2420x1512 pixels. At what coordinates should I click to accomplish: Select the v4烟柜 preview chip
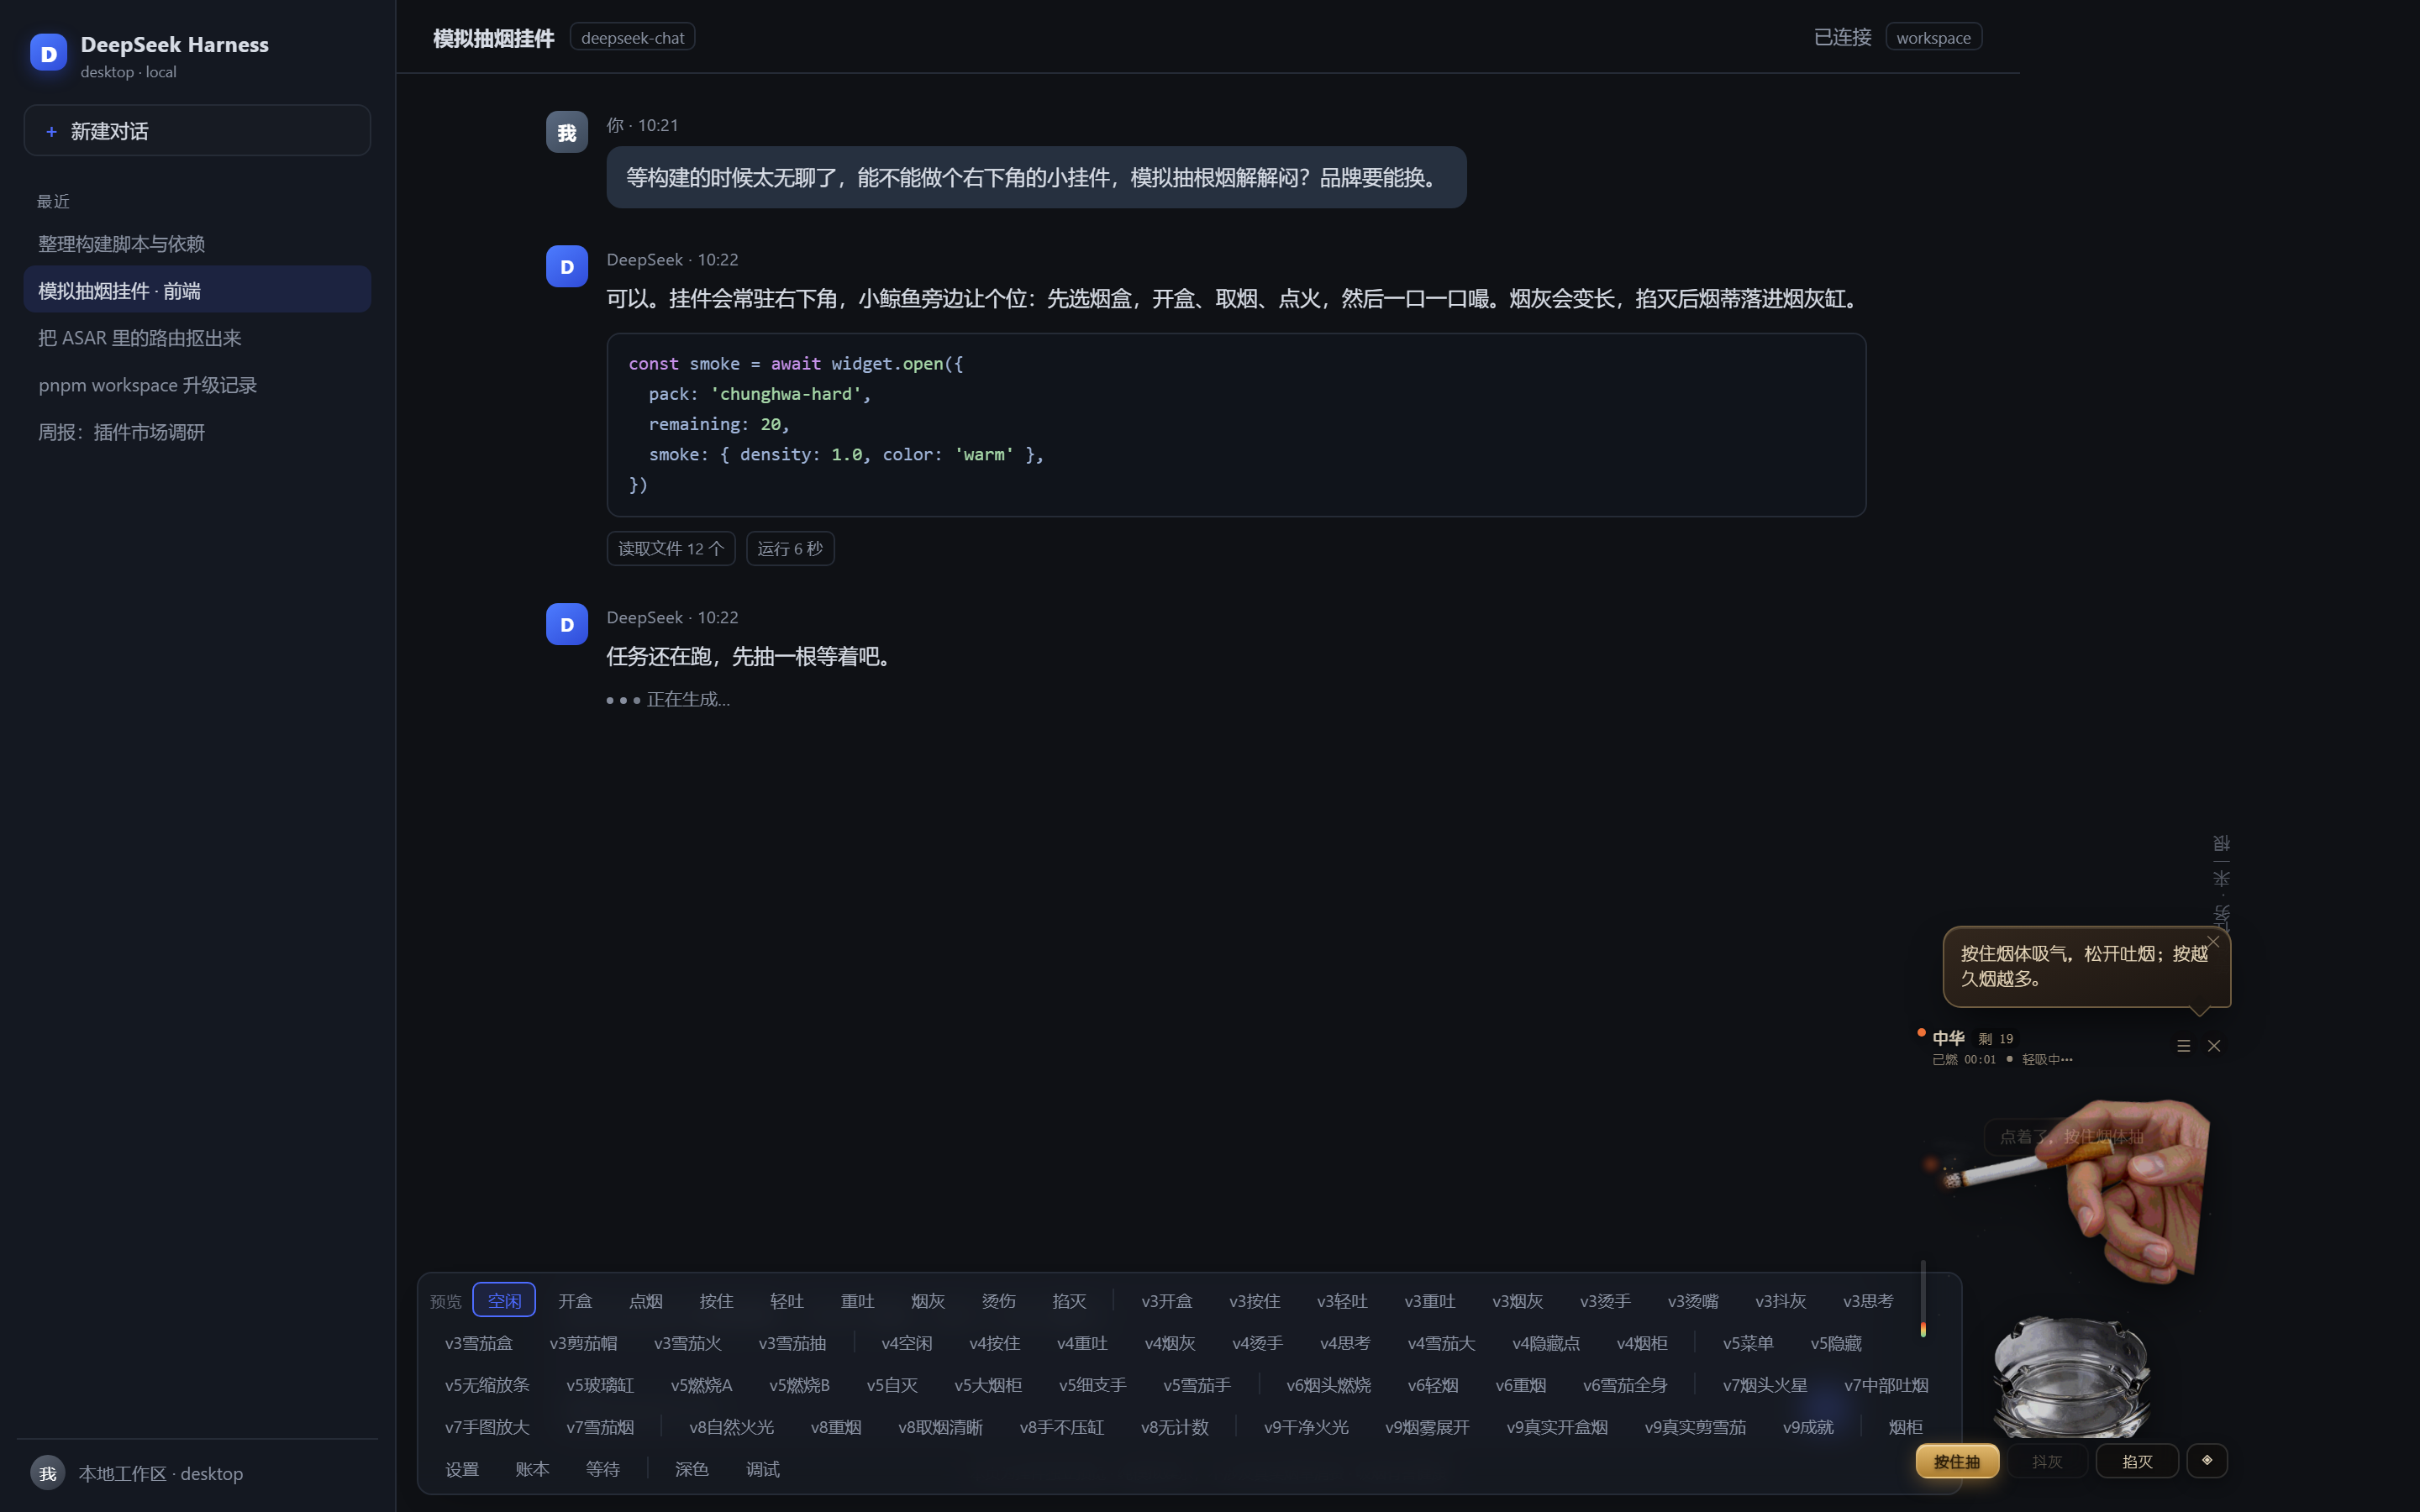pyautogui.click(x=1642, y=1342)
